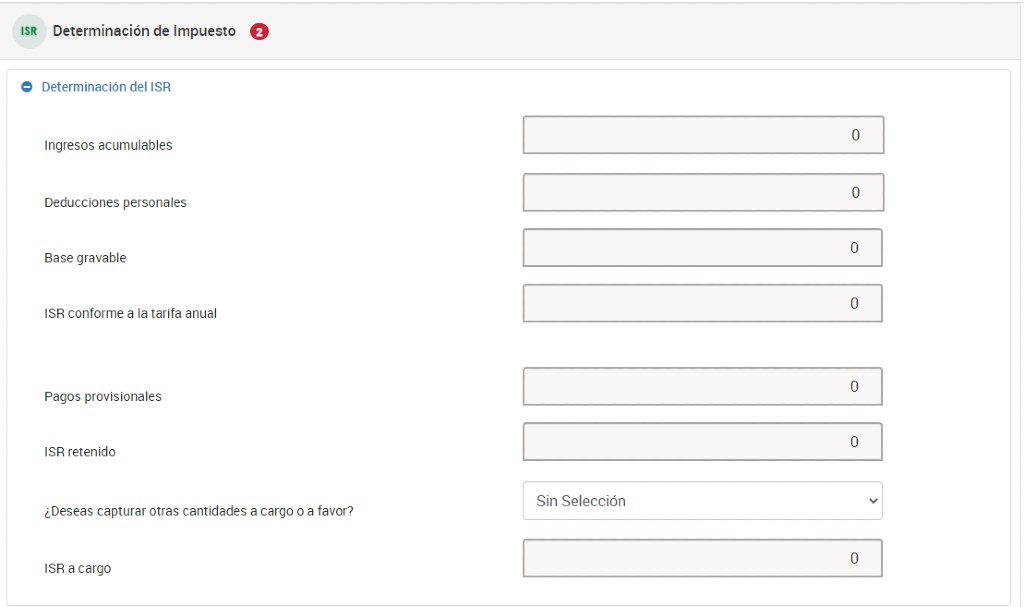
Task: Select the ISR retenido amount field
Action: [702, 442]
